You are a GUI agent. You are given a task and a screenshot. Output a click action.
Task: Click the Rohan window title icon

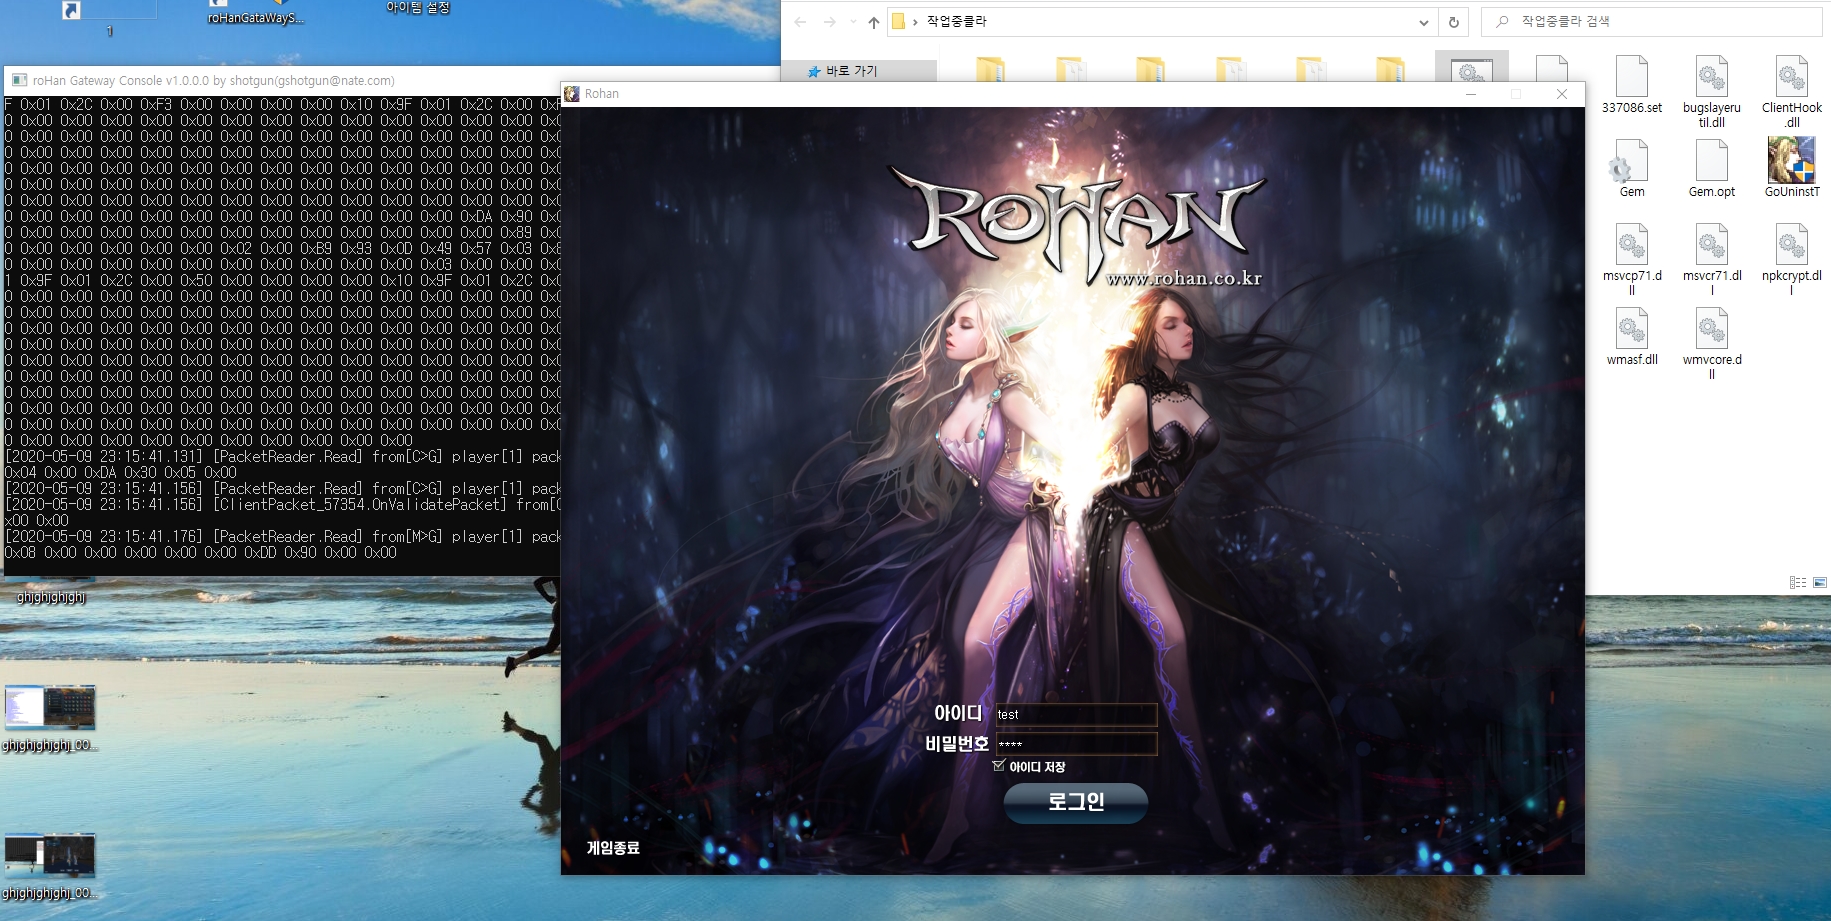point(572,94)
